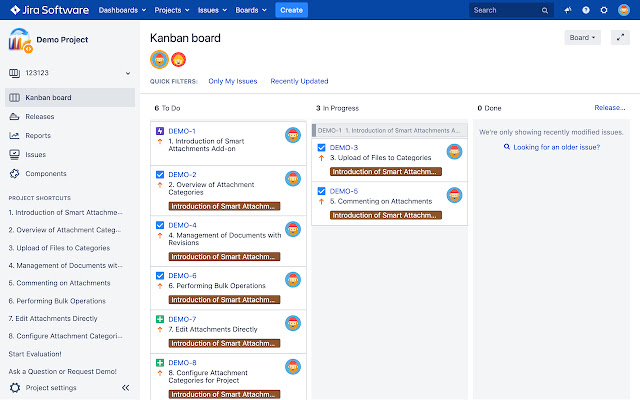Image resolution: width=640 pixels, height=400 pixels.
Task: Go to Components in sidebar
Action: [x=46, y=173]
